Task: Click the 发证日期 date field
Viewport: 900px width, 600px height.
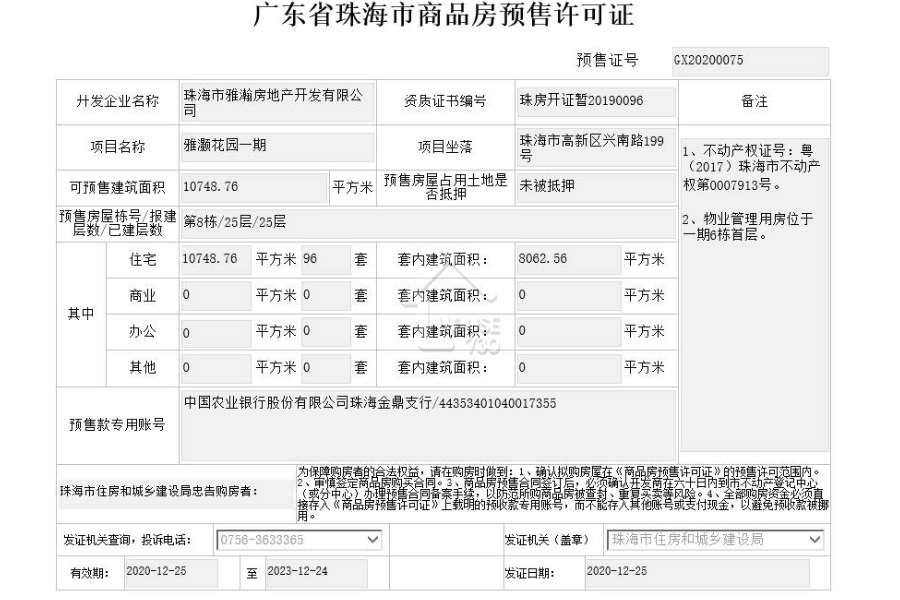Action: click(x=697, y=573)
